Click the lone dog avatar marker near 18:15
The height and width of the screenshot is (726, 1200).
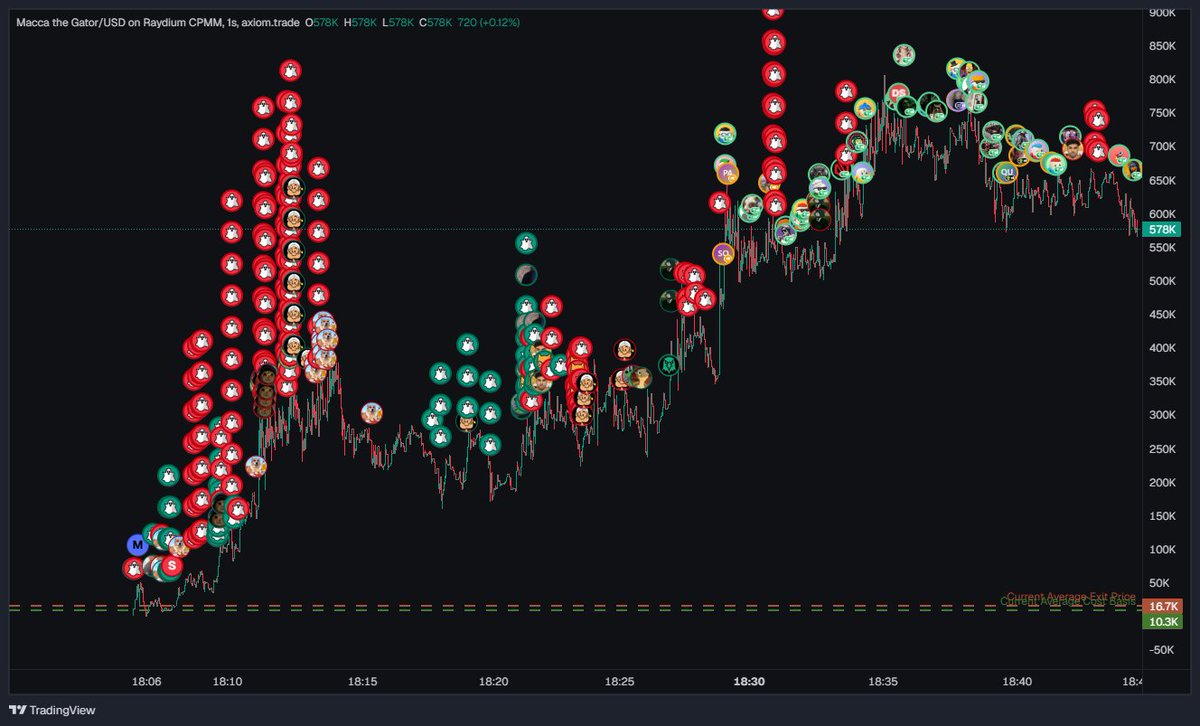tap(371, 412)
